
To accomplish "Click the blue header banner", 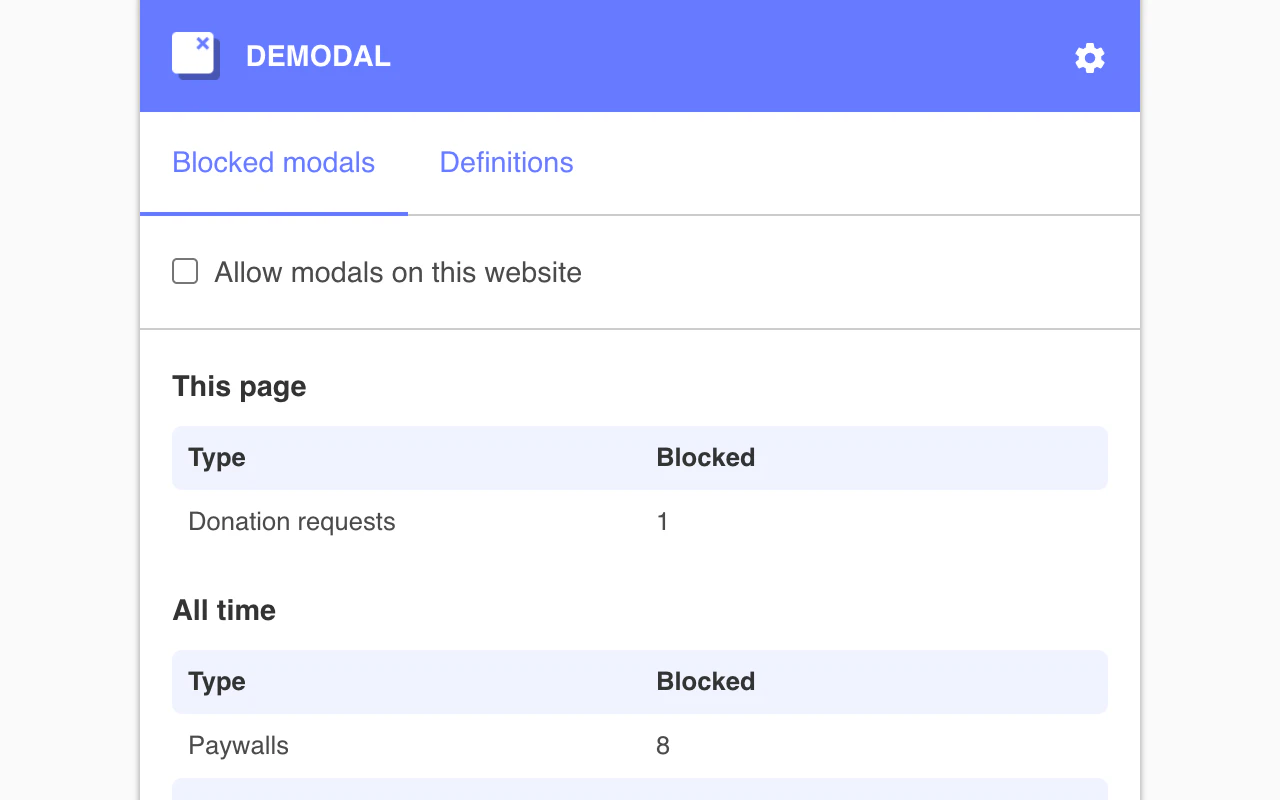I will 640,56.
